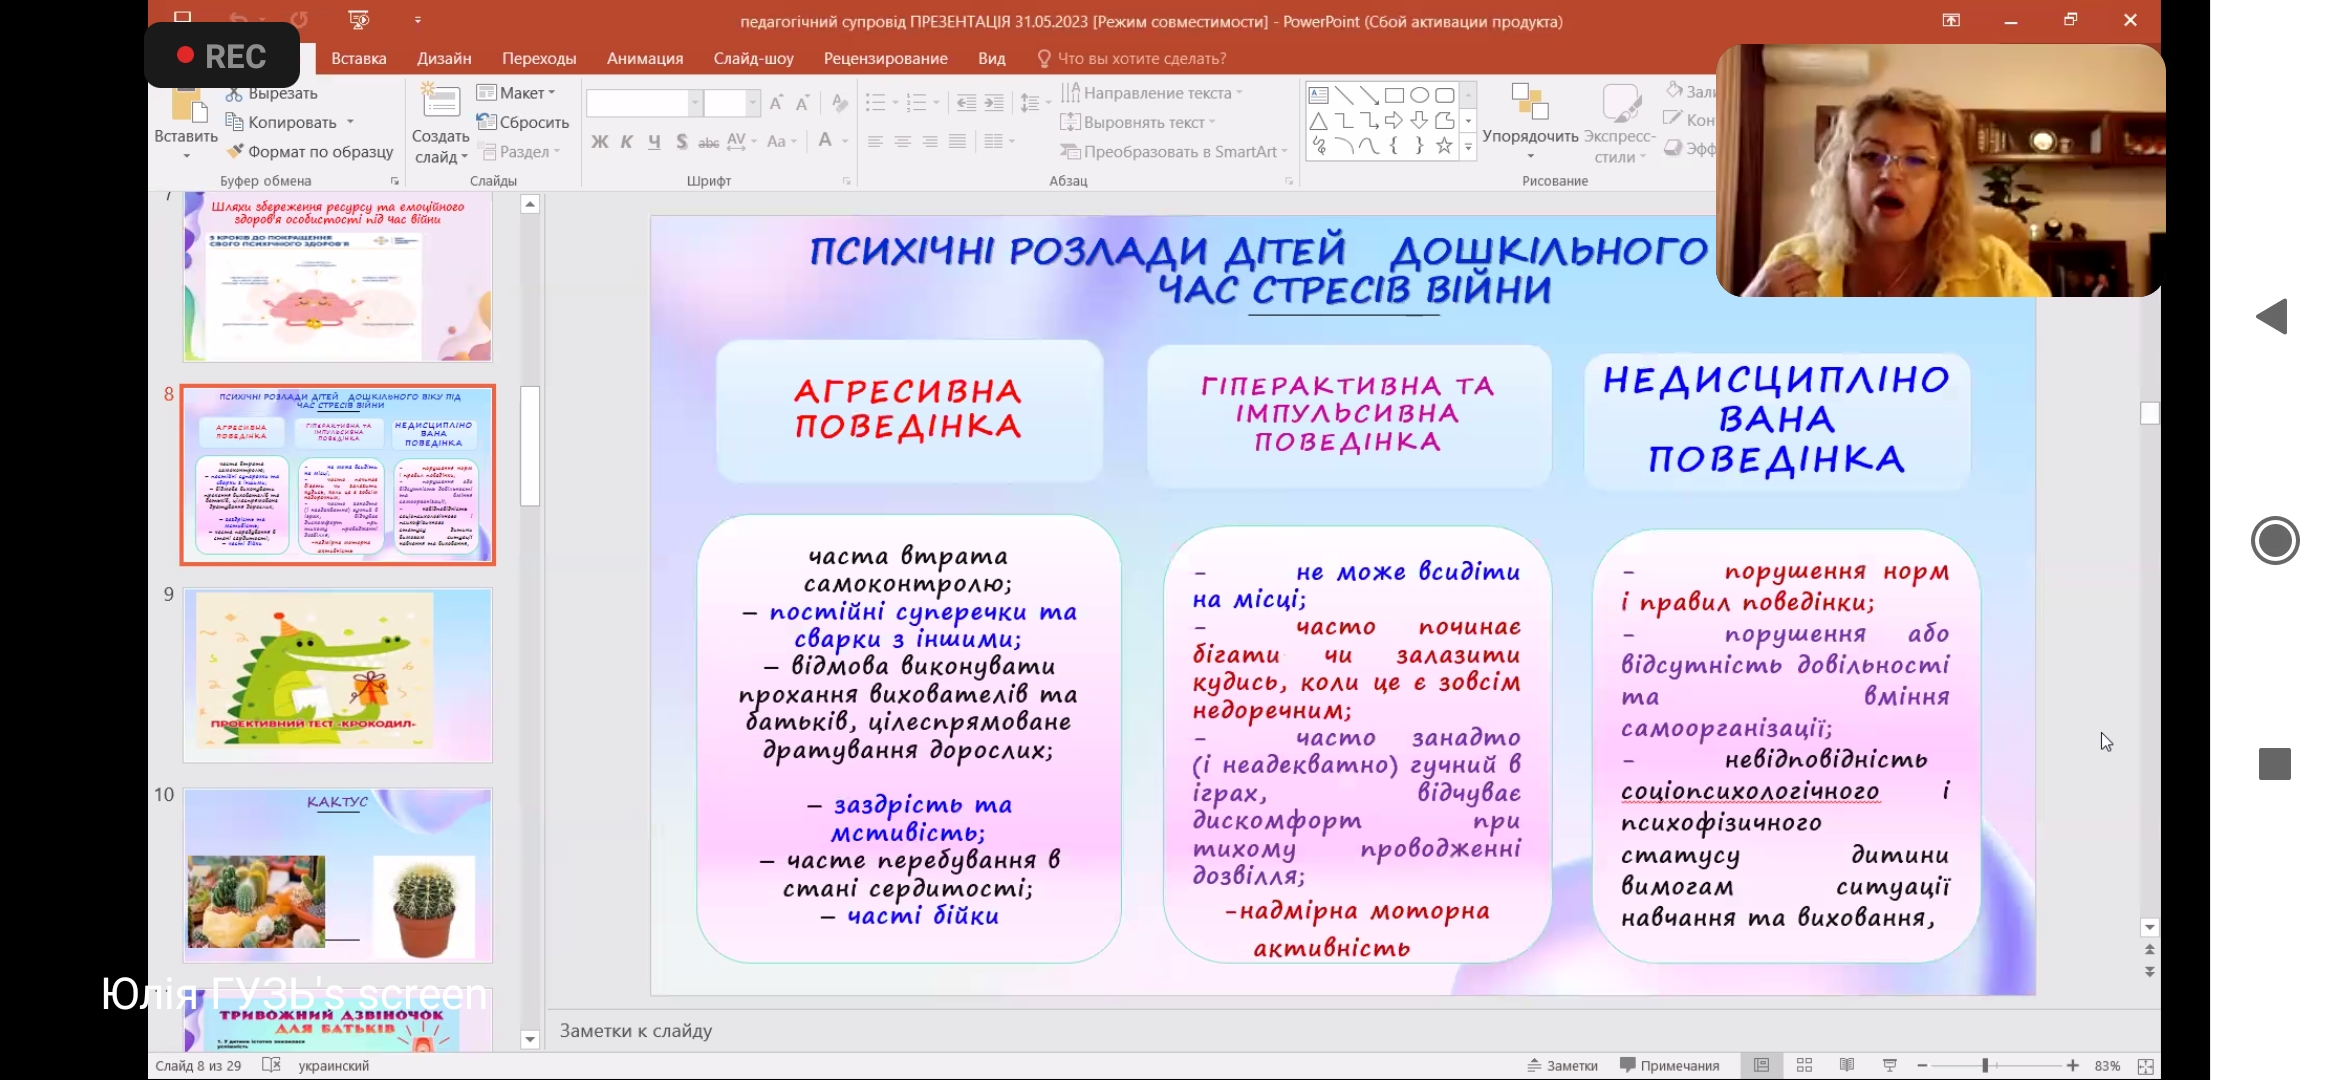Select slide 10 Кактус thumbnail
This screenshot has height=1080, width=2340.
(337, 875)
